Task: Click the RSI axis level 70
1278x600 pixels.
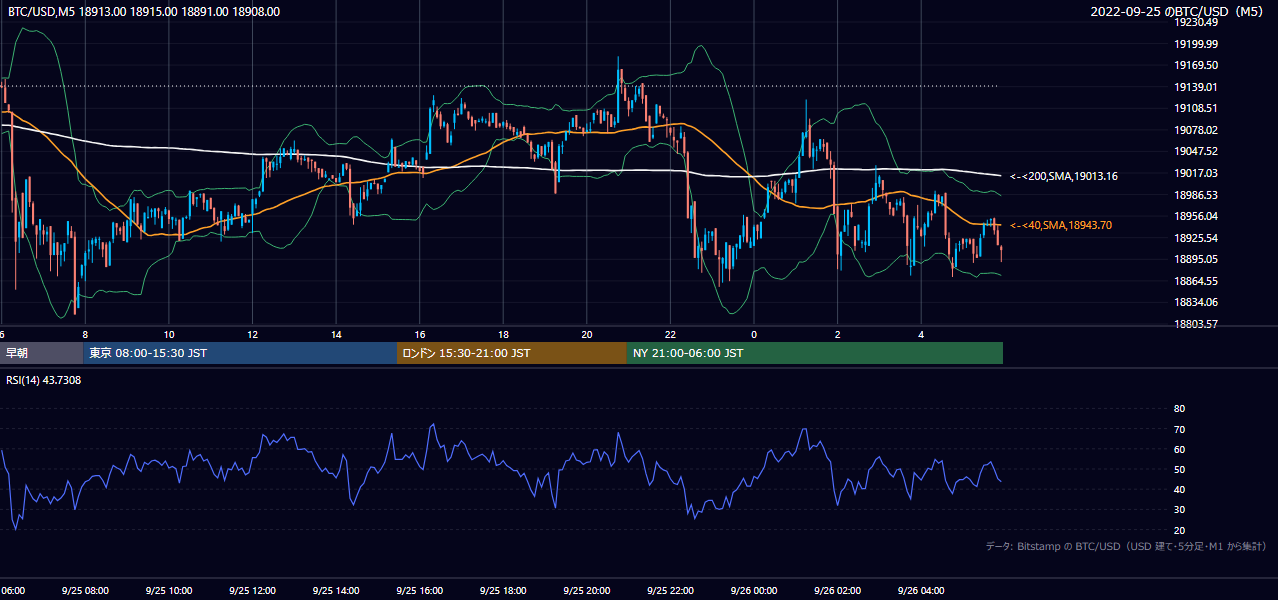Action: 1179,429
